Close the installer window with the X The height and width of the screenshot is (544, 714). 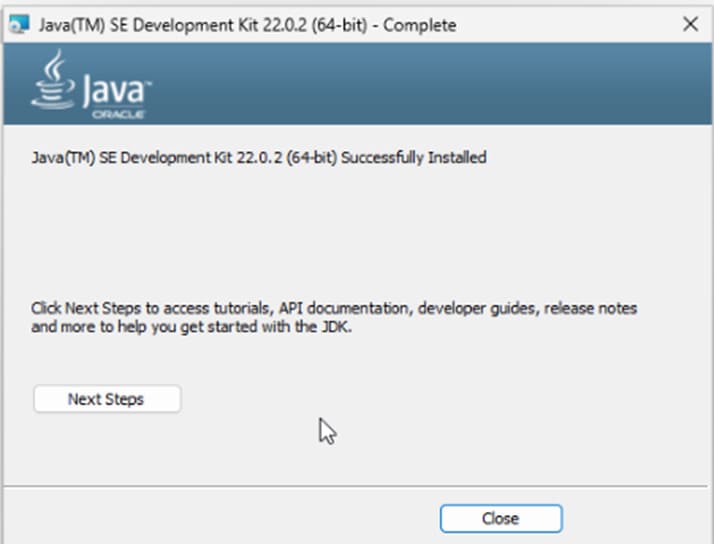point(689,24)
